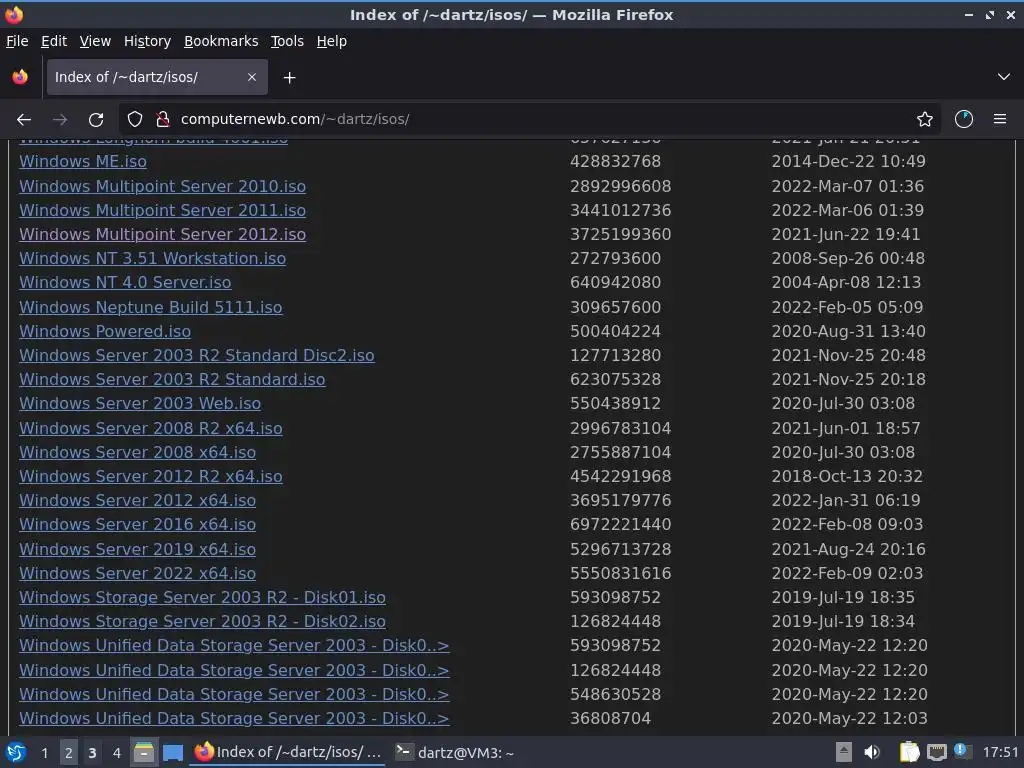Select file size 428832768 text
This screenshot has height=768, width=1024.
(x=615, y=161)
